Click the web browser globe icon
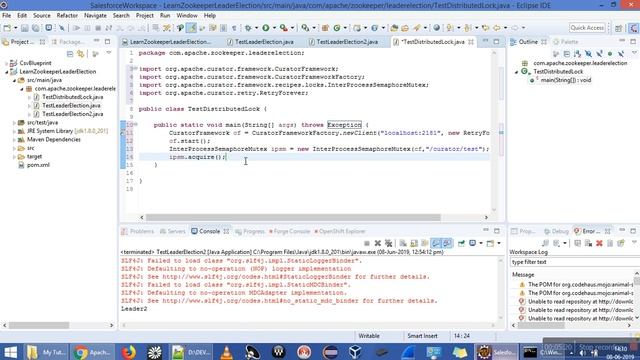Image resolution: width=640 pixels, height=360 pixels. [x=436, y=28]
